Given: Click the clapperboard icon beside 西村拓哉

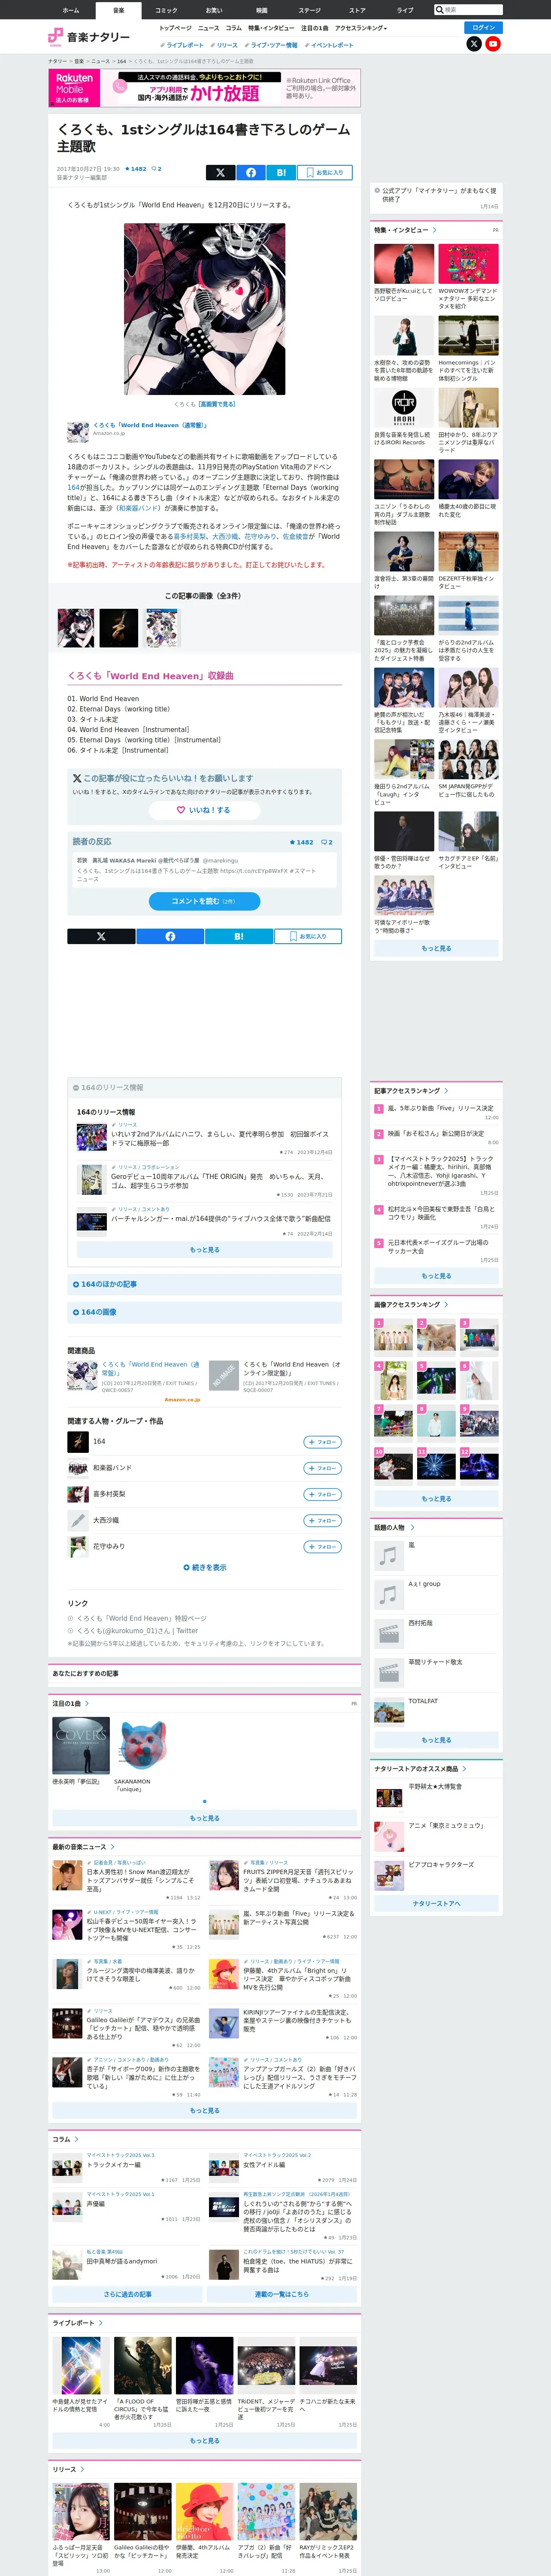Looking at the screenshot, I should [x=388, y=1633].
